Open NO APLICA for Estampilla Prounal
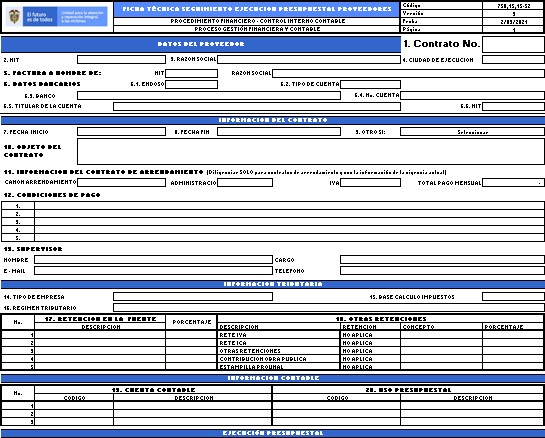Viewport: 545px width, 438px height. tap(371, 366)
